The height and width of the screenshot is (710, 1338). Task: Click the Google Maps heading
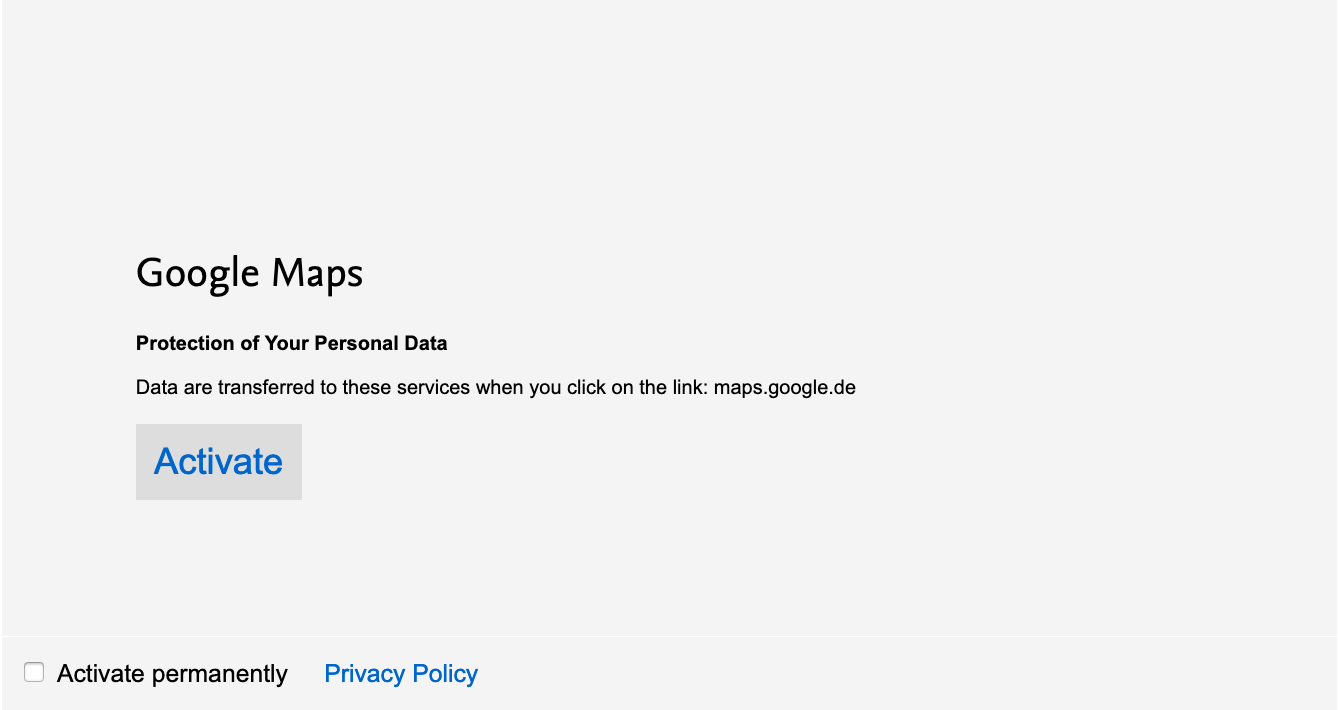pyautogui.click(x=249, y=273)
